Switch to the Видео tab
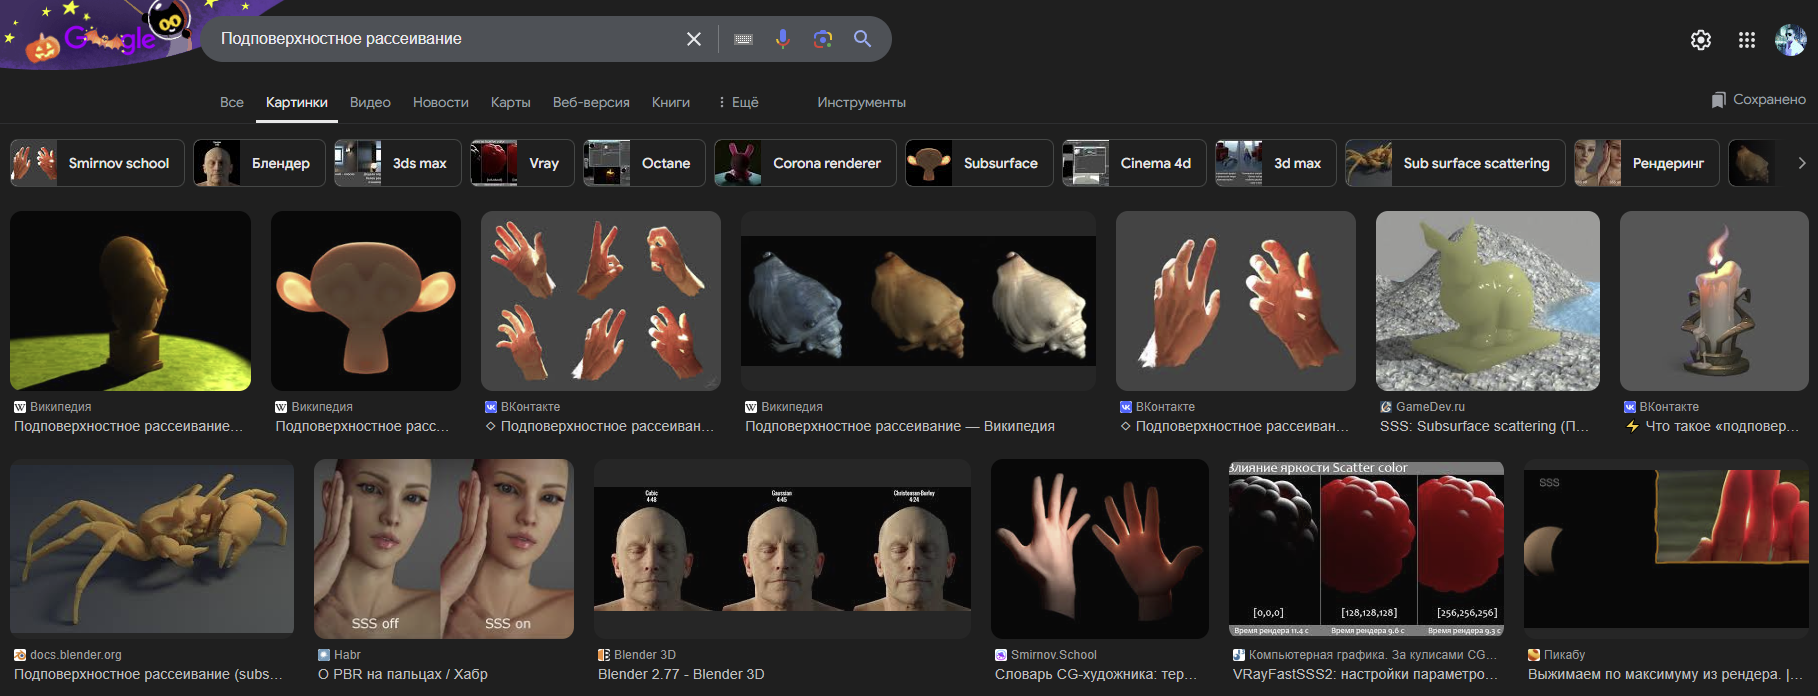Screen dimensions: 1818x696 [370, 102]
